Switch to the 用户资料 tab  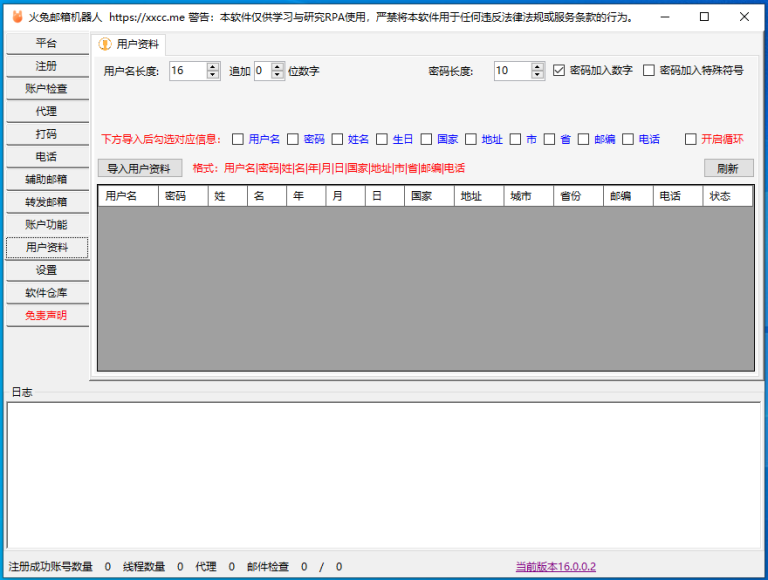click(x=129, y=45)
